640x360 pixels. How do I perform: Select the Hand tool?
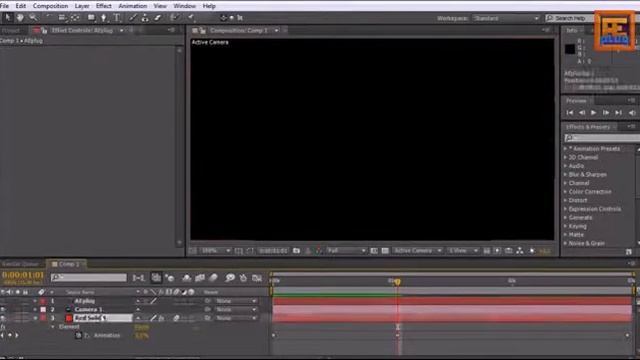point(20,18)
